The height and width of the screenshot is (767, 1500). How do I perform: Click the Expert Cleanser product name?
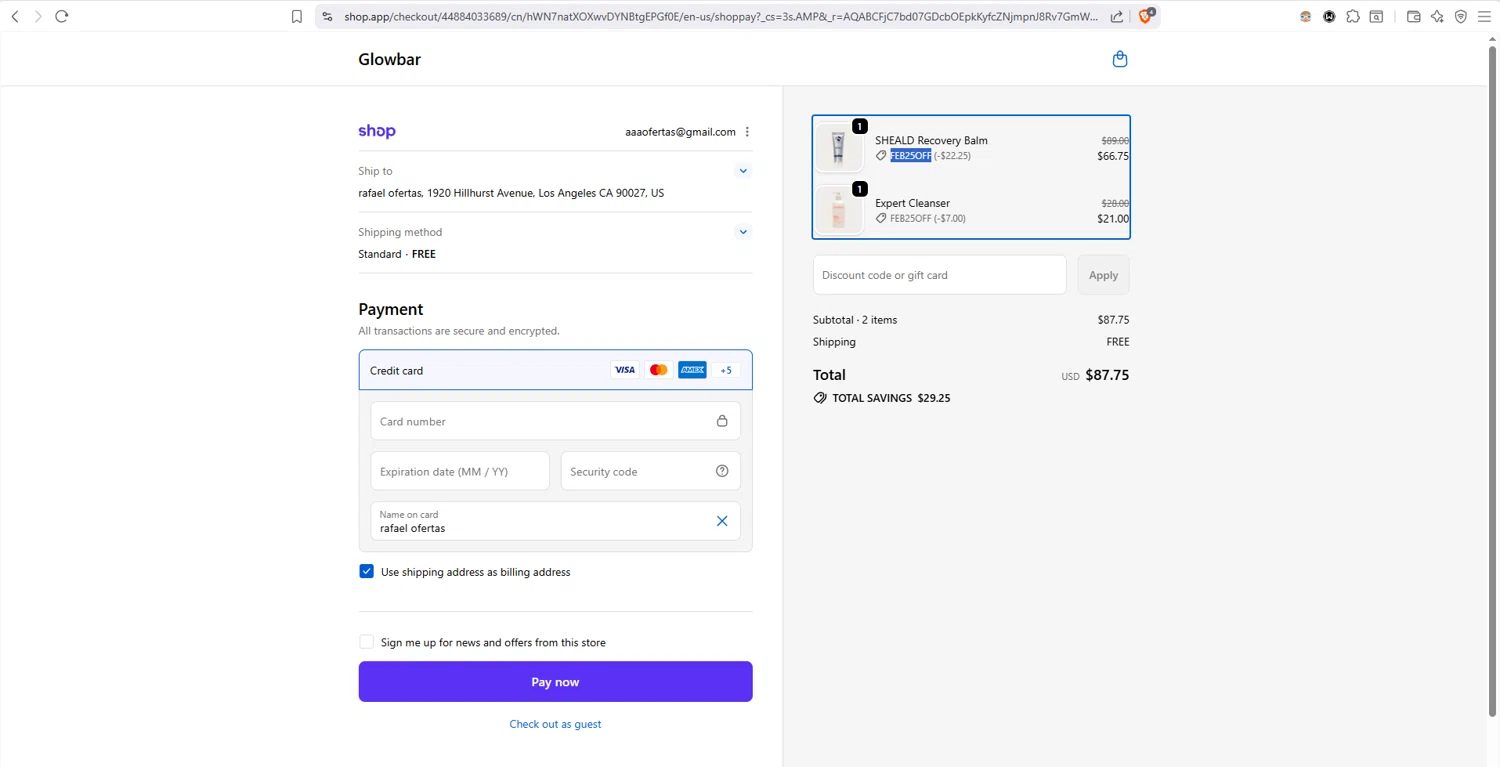coord(912,203)
